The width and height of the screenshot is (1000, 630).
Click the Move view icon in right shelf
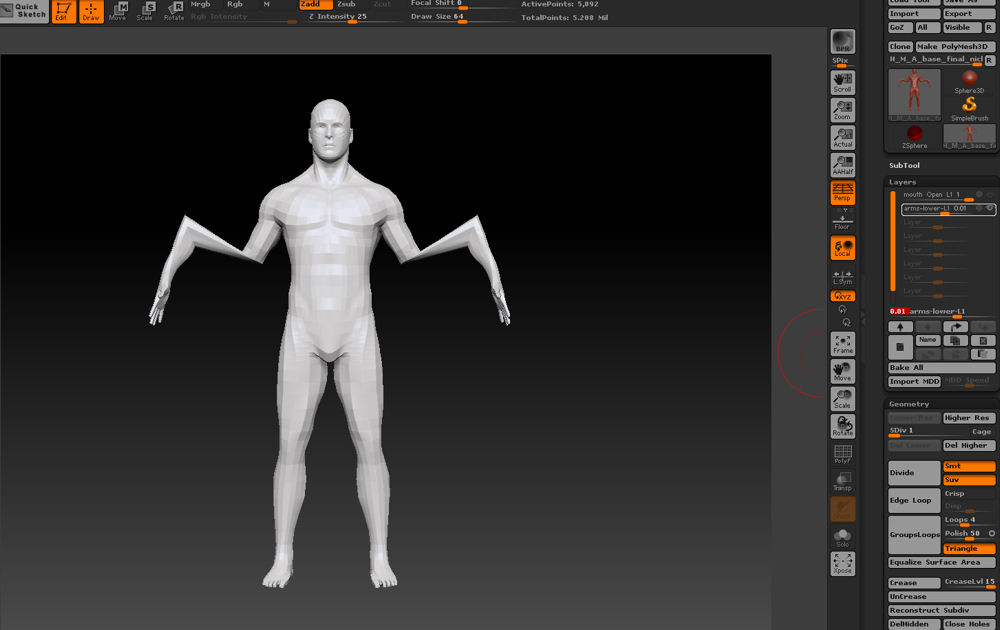pos(842,371)
